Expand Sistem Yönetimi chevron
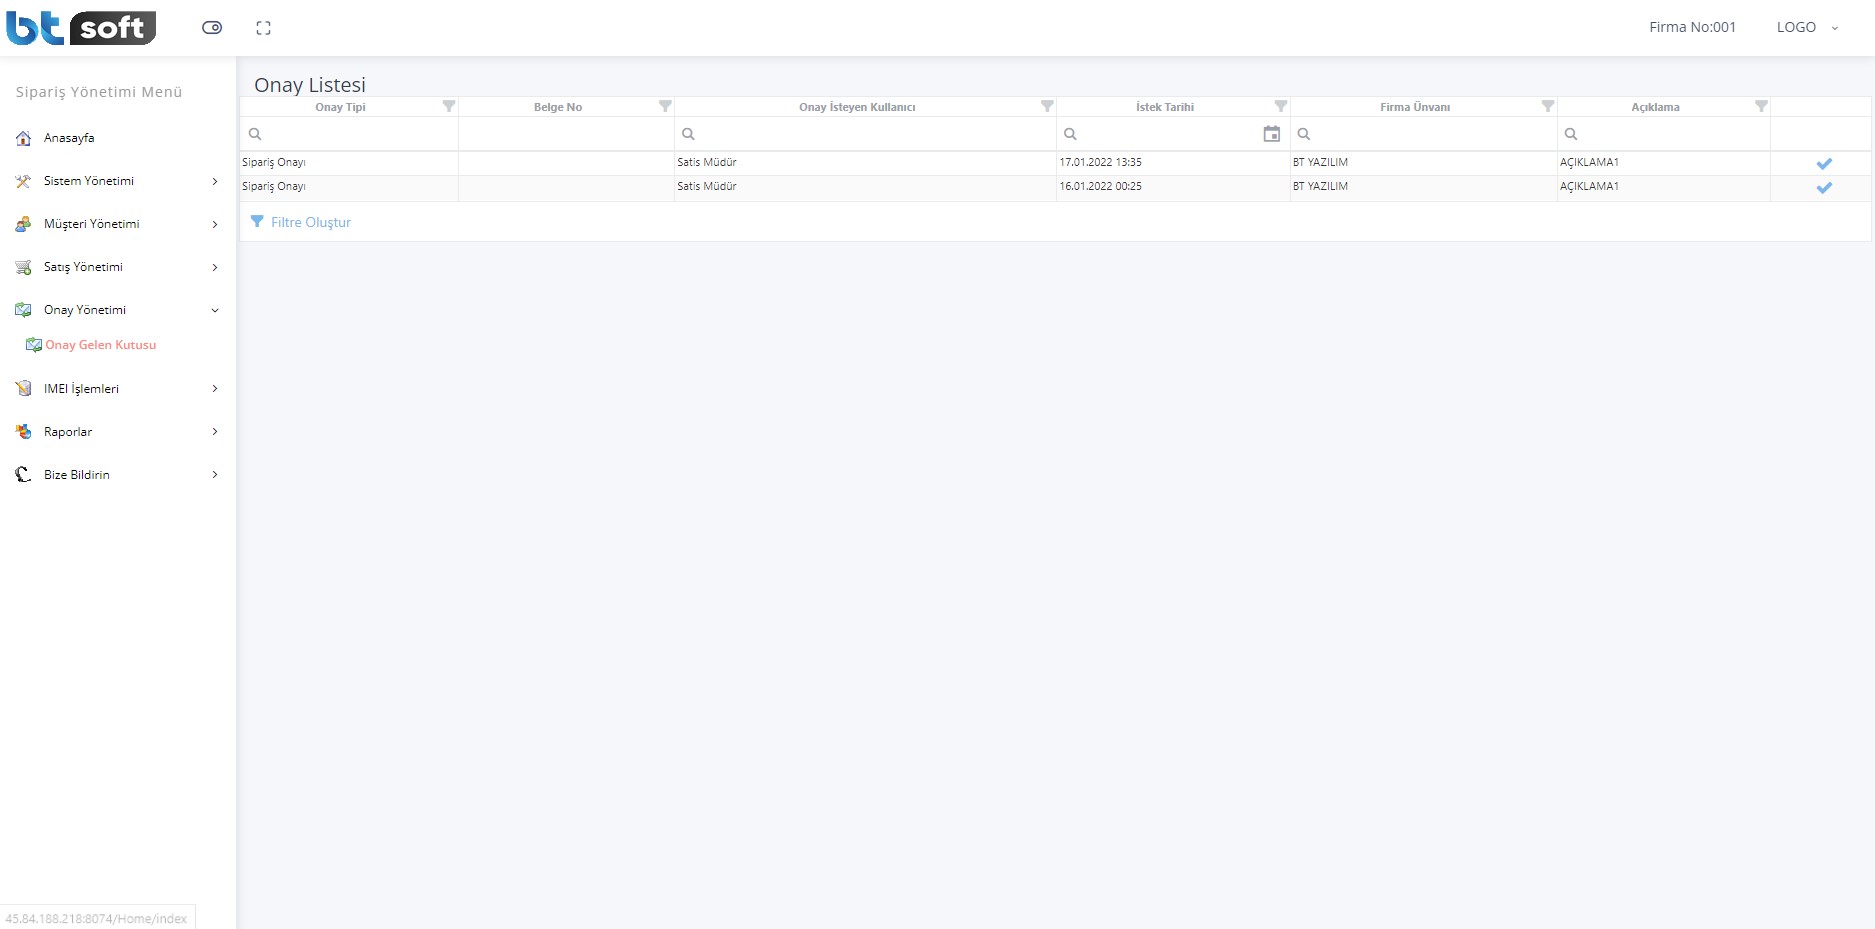1875x929 pixels. (215, 181)
